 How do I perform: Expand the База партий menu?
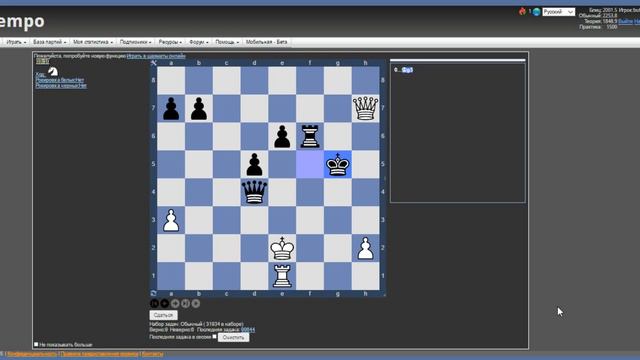click(x=49, y=42)
